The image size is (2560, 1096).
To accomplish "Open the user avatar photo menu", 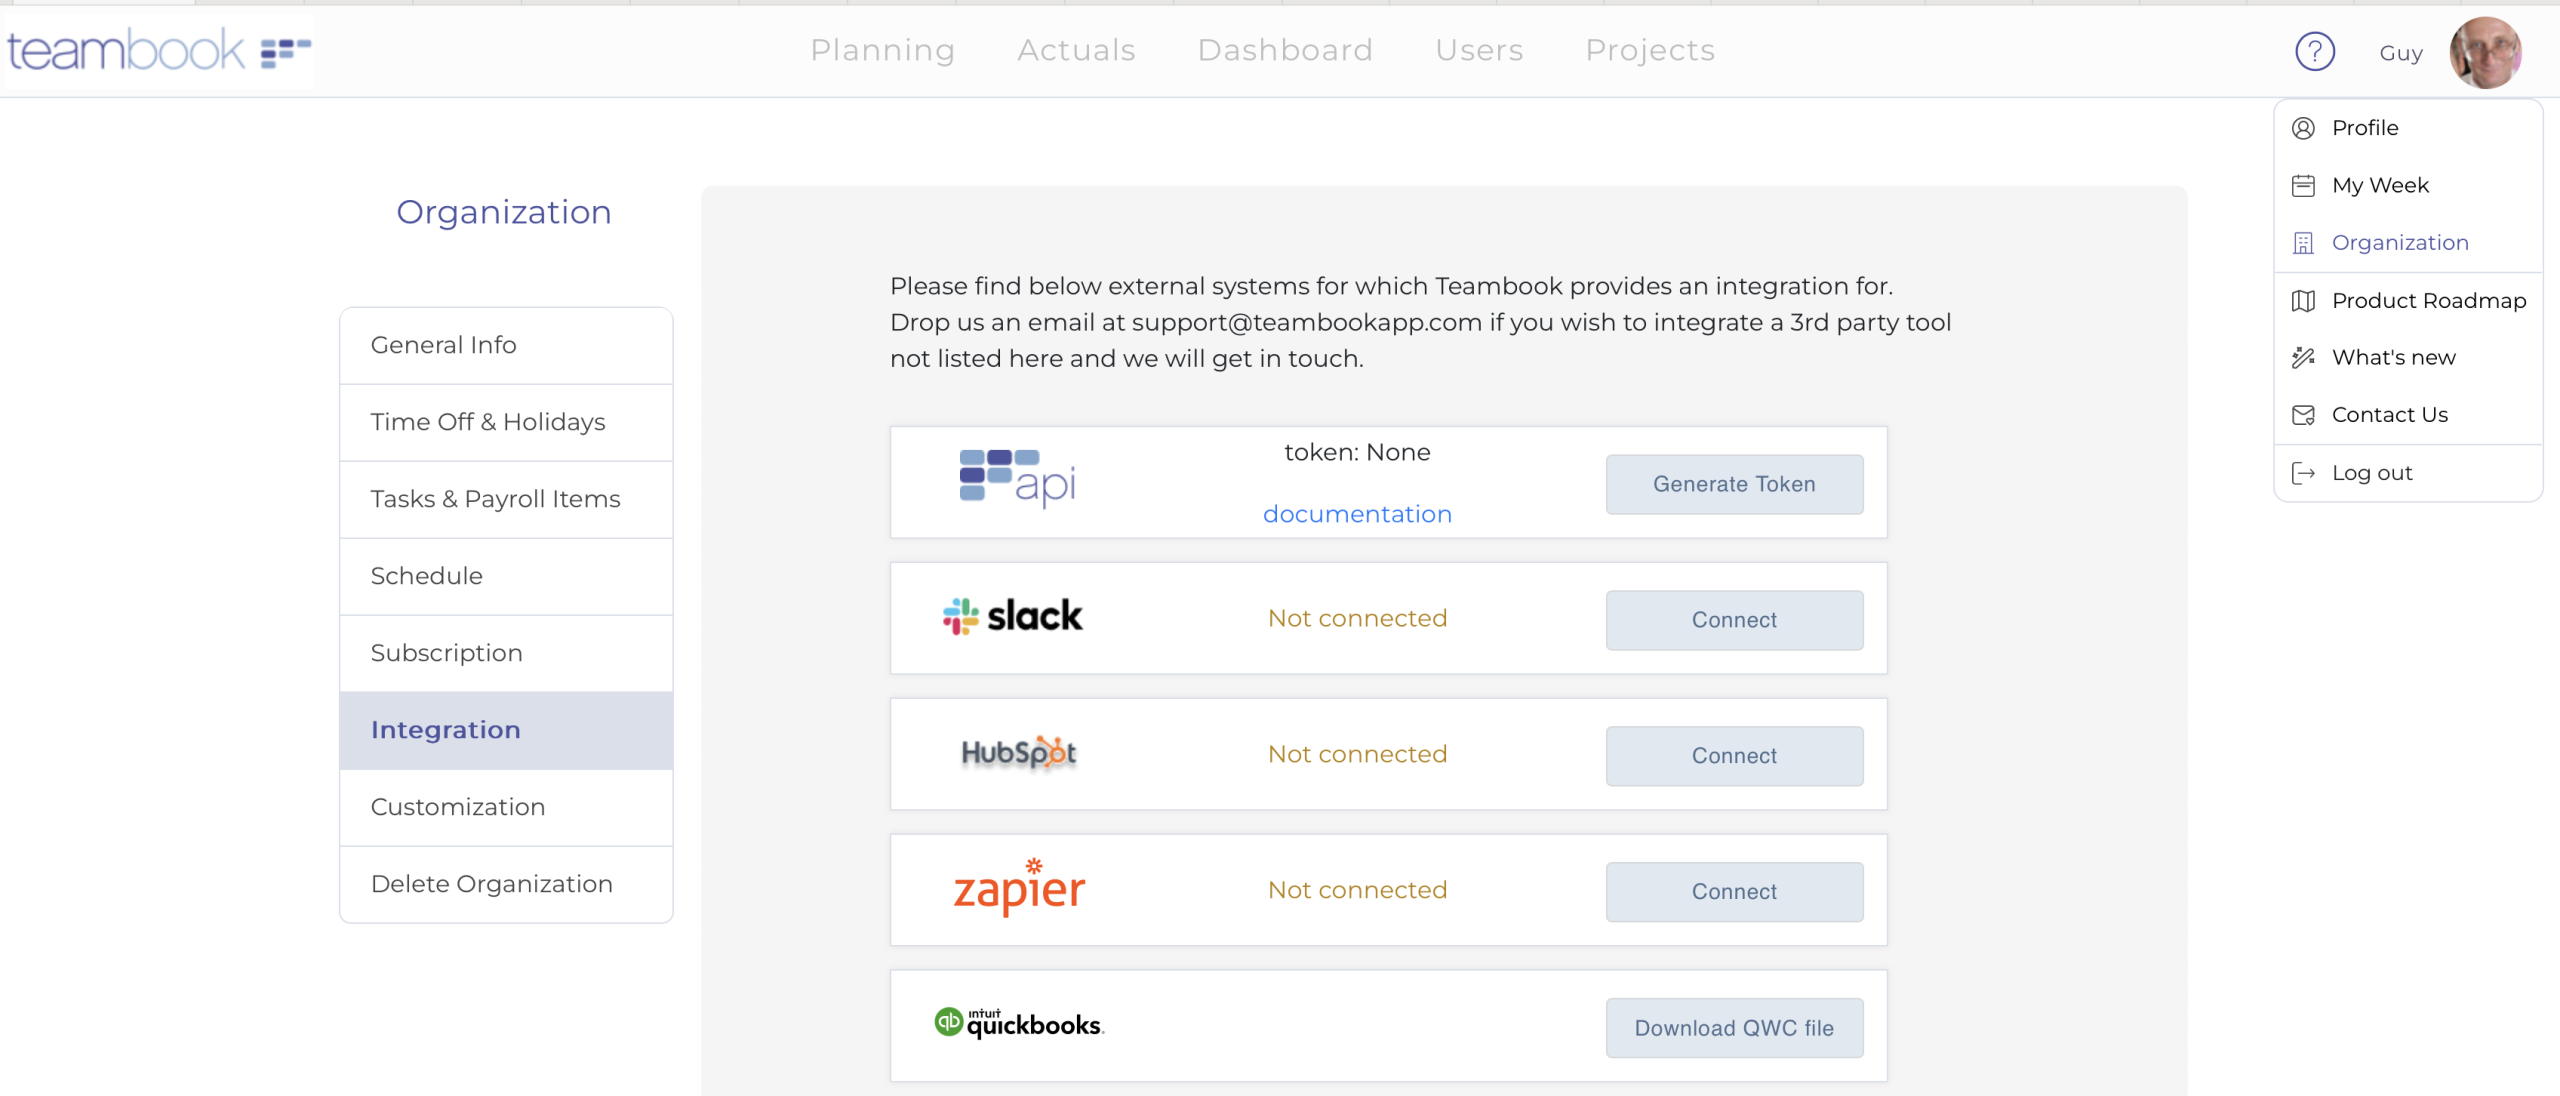I will click(2485, 52).
